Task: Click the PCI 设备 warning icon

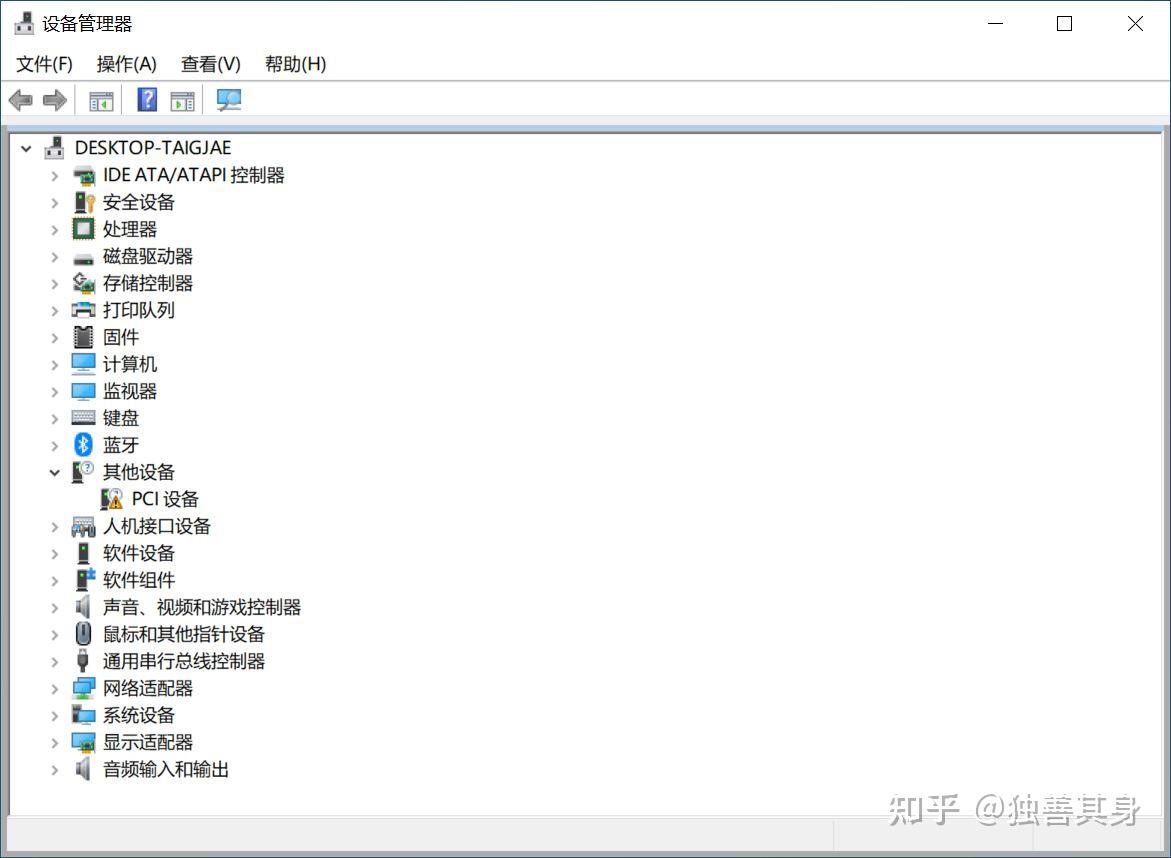Action: point(112,499)
